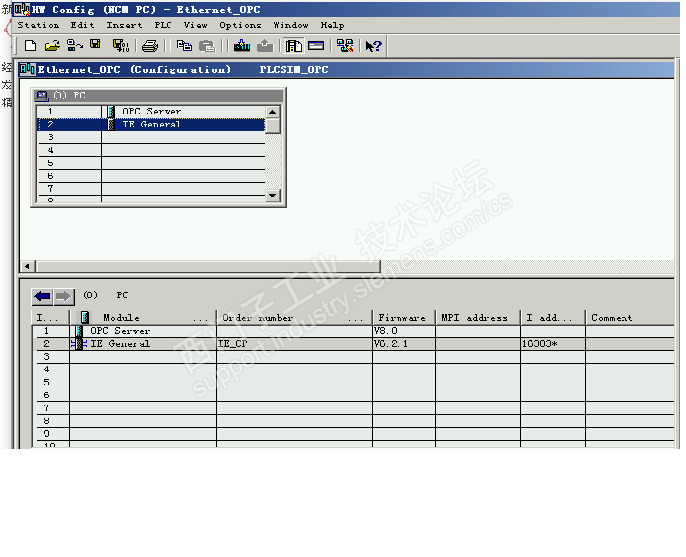The image size is (686, 557).
Task: Click the grey forward arrow button
Action: (63, 296)
